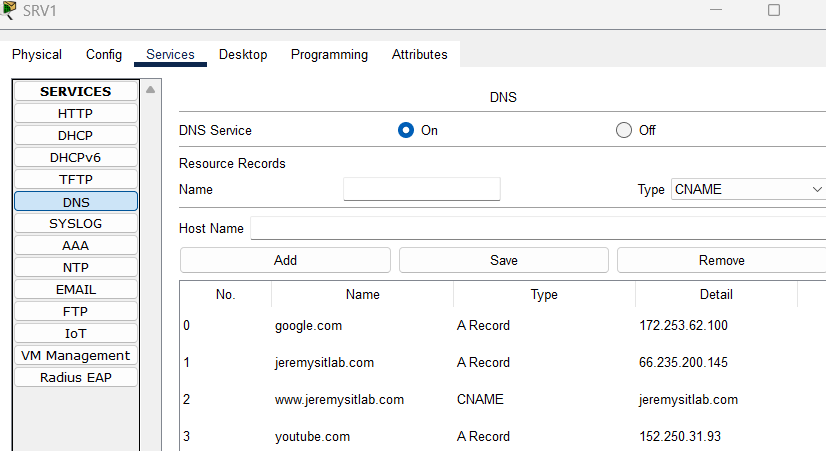Open the SYSLOG service
The width and height of the screenshot is (826, 451).
76,223
